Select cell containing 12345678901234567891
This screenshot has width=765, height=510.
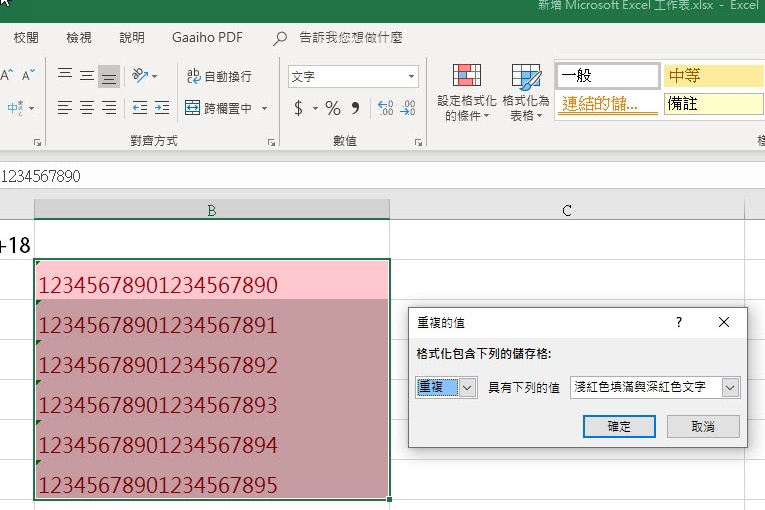pyautogui.click(x=212, y=320)
